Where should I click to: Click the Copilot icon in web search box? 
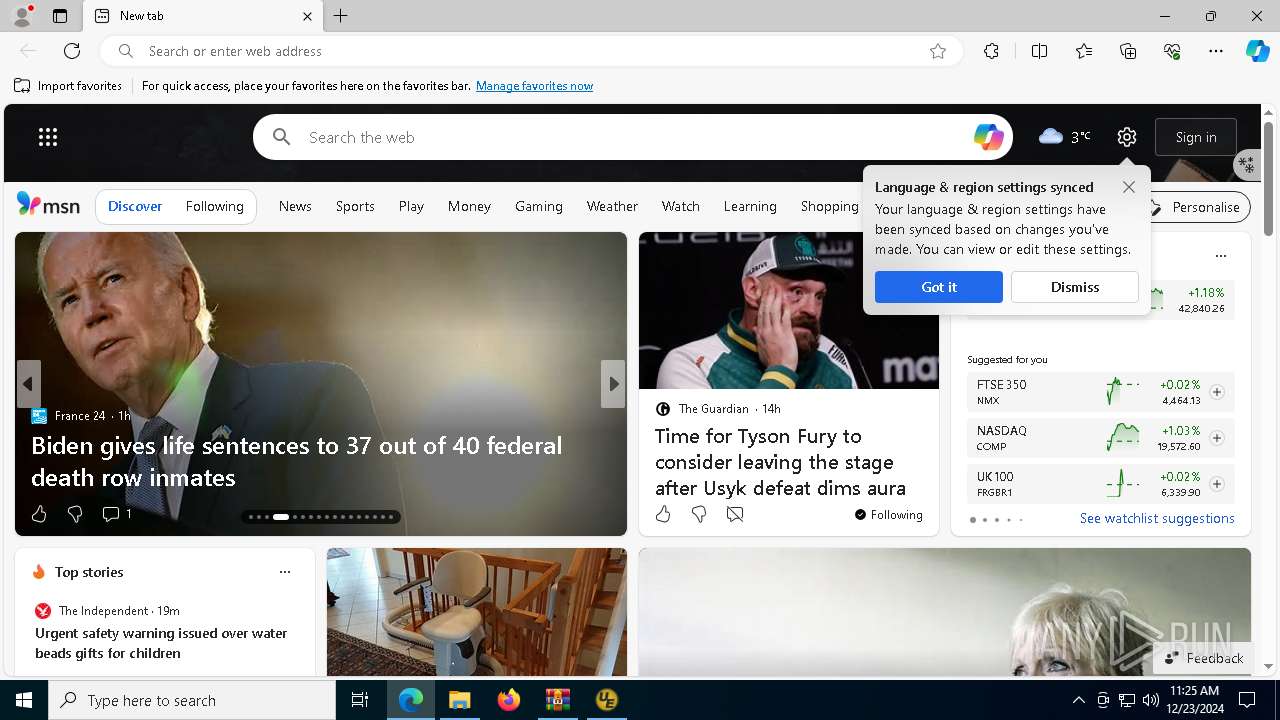988,137
